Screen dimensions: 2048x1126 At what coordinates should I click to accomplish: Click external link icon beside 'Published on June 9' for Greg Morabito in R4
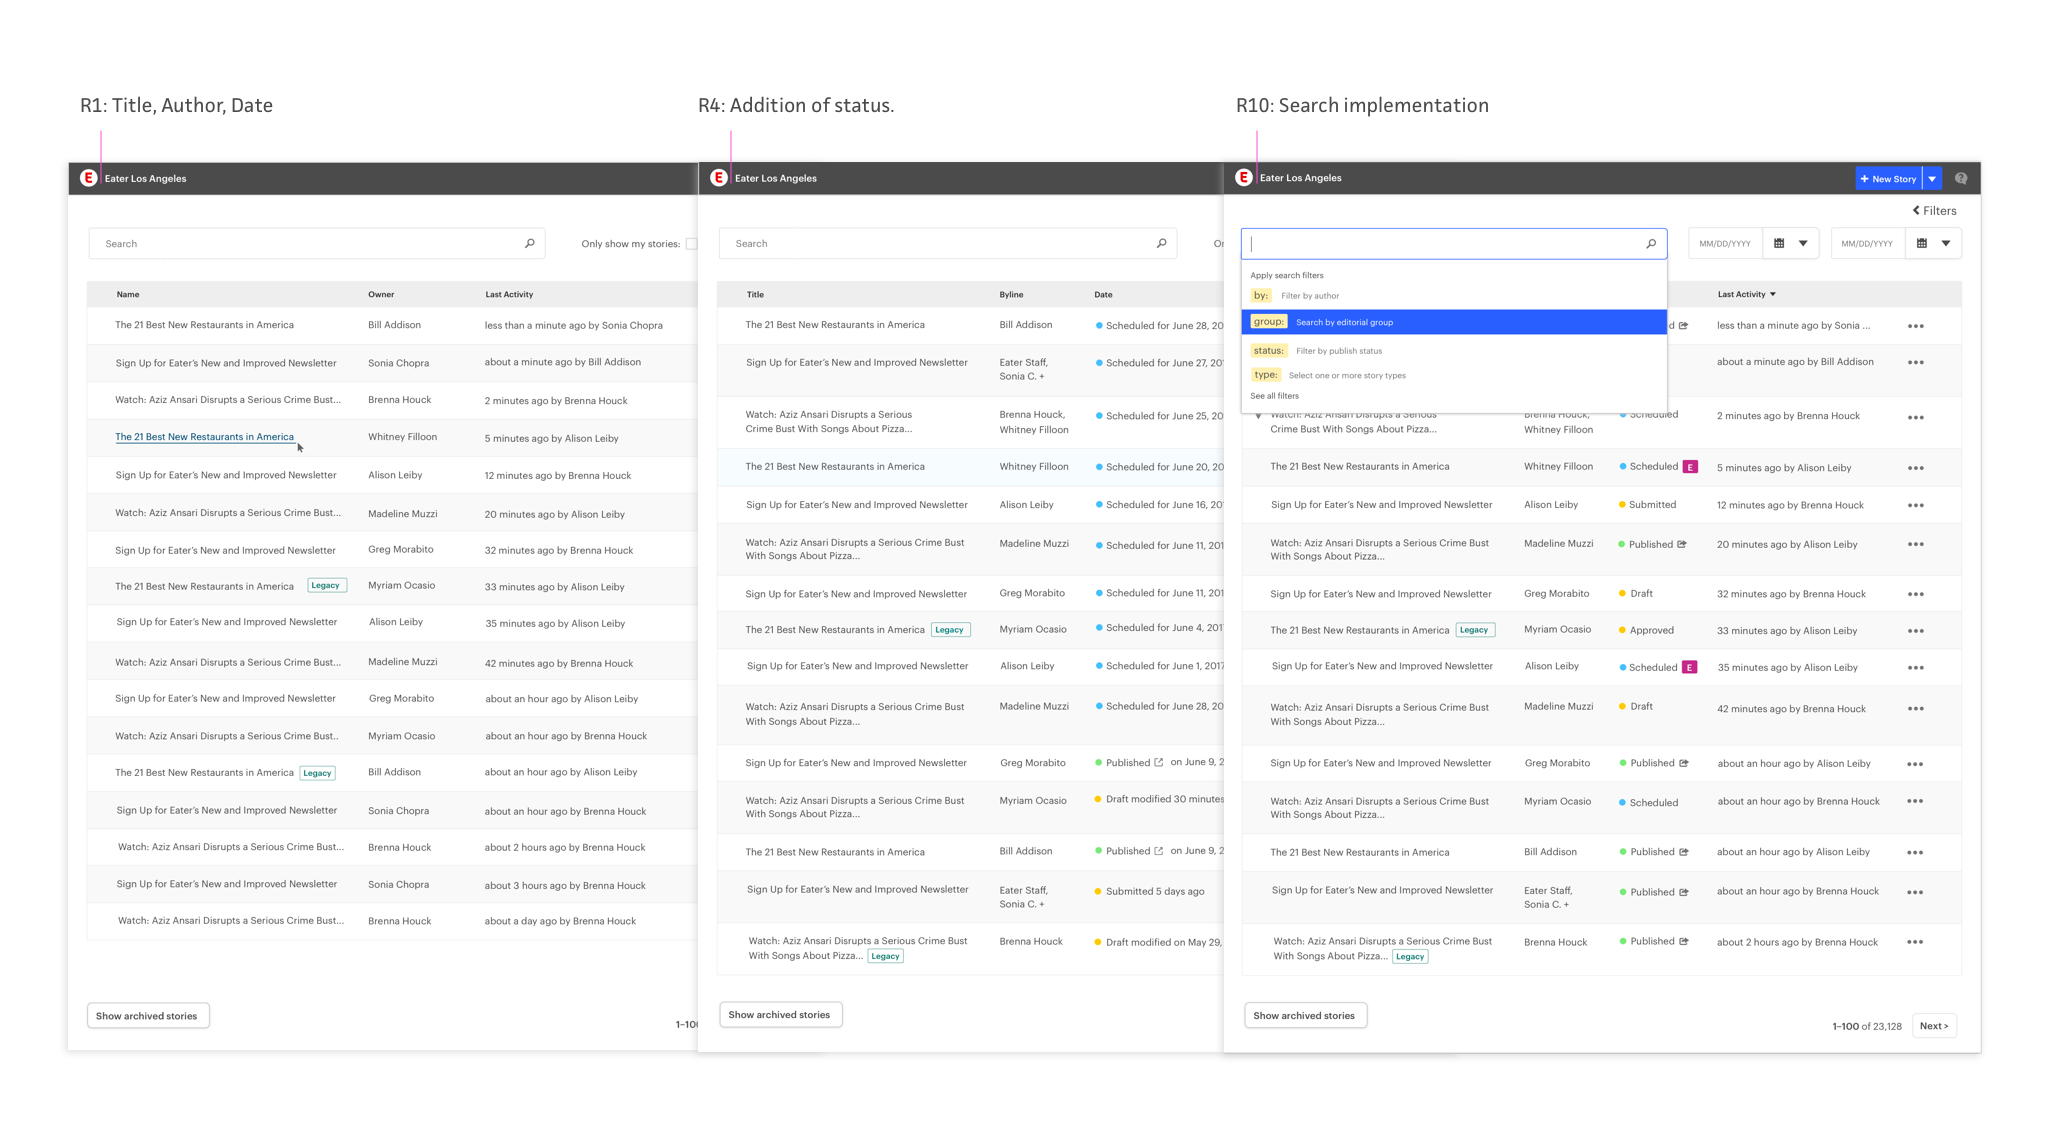point(1159,762)
